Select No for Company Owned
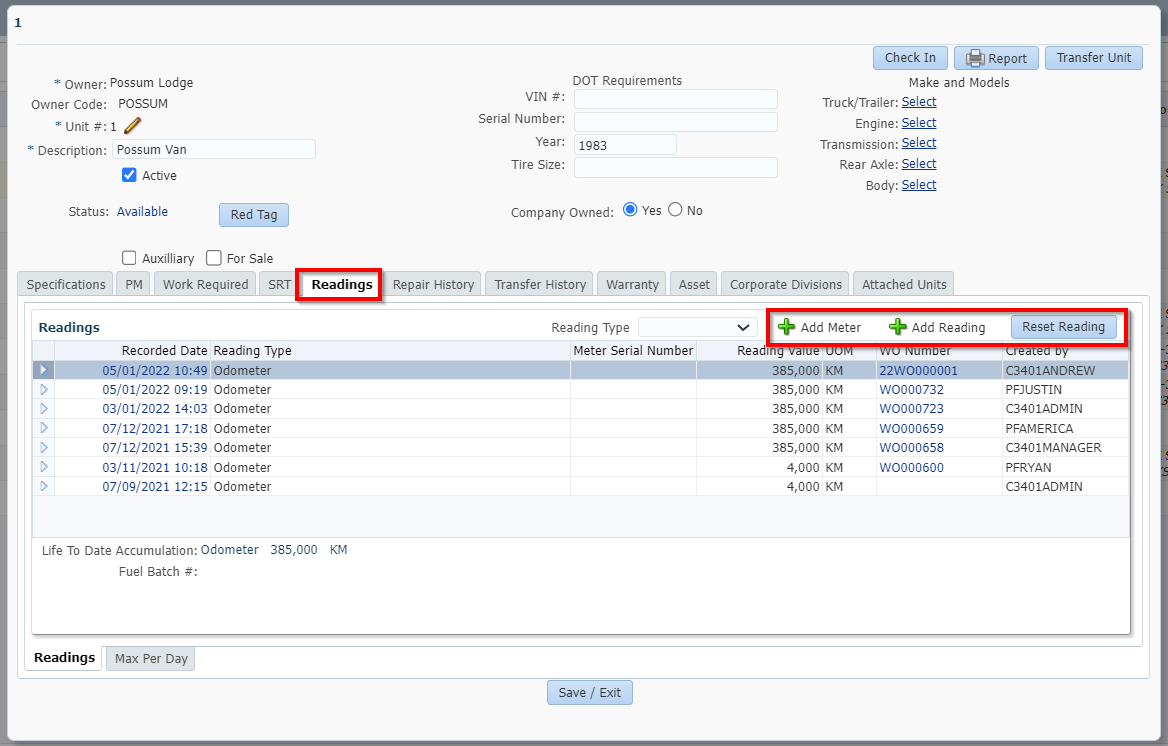 [x=675, y=209]
